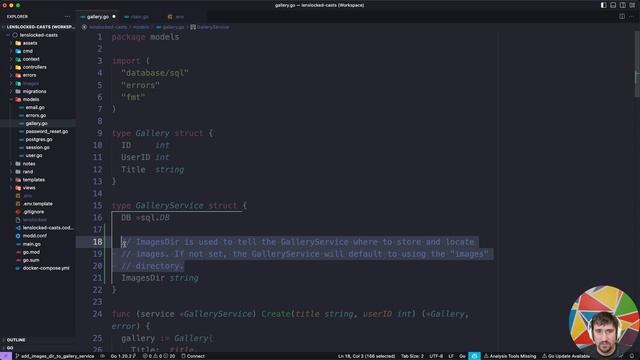
Task: Switch git branch add_images_dir_to_gallery_service
Action: point(54,356)
